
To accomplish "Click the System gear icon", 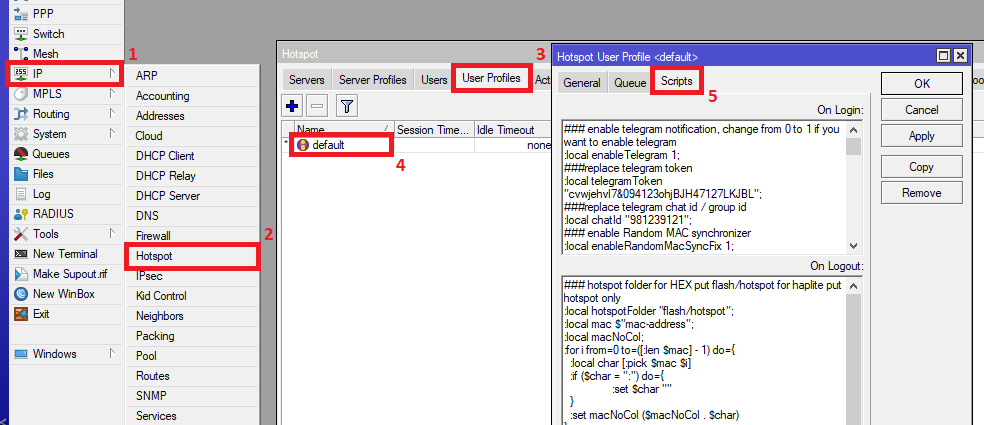I will [x=21, y=134].
